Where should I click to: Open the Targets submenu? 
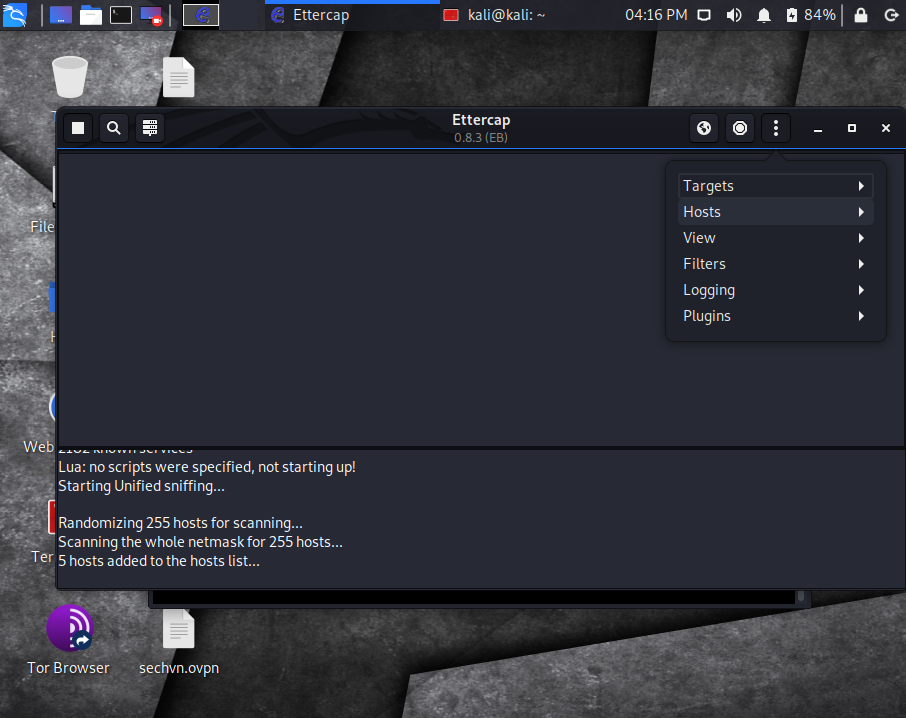click(x=775, y=186)
